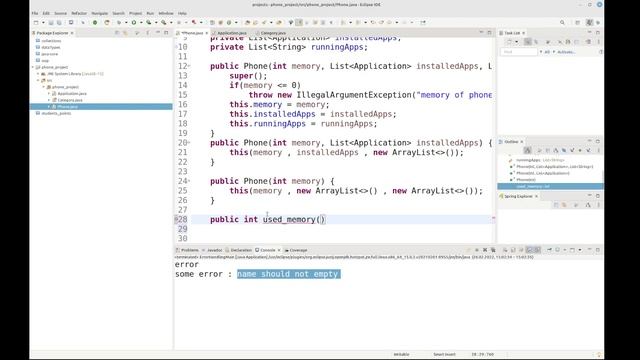The image size is (640, 360).
Task: Switch to the Javadoc tab
Action: 214,250
